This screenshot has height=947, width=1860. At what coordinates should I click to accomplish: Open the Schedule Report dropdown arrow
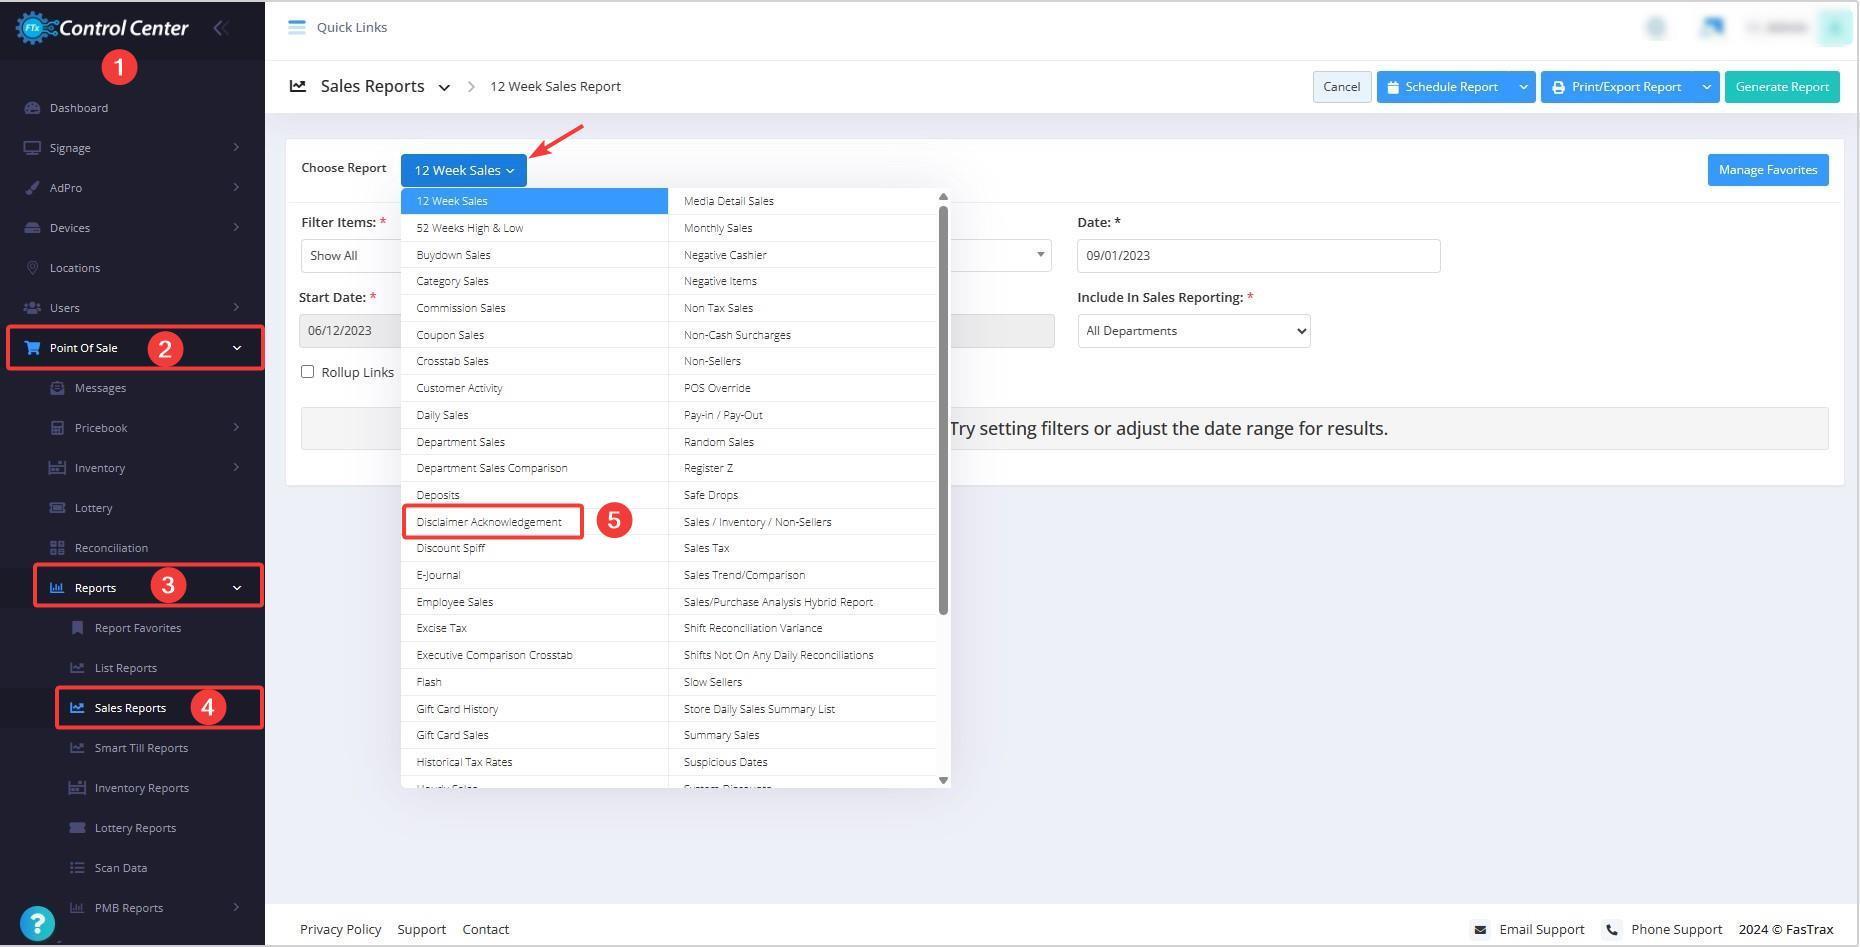pos(1523,87)
